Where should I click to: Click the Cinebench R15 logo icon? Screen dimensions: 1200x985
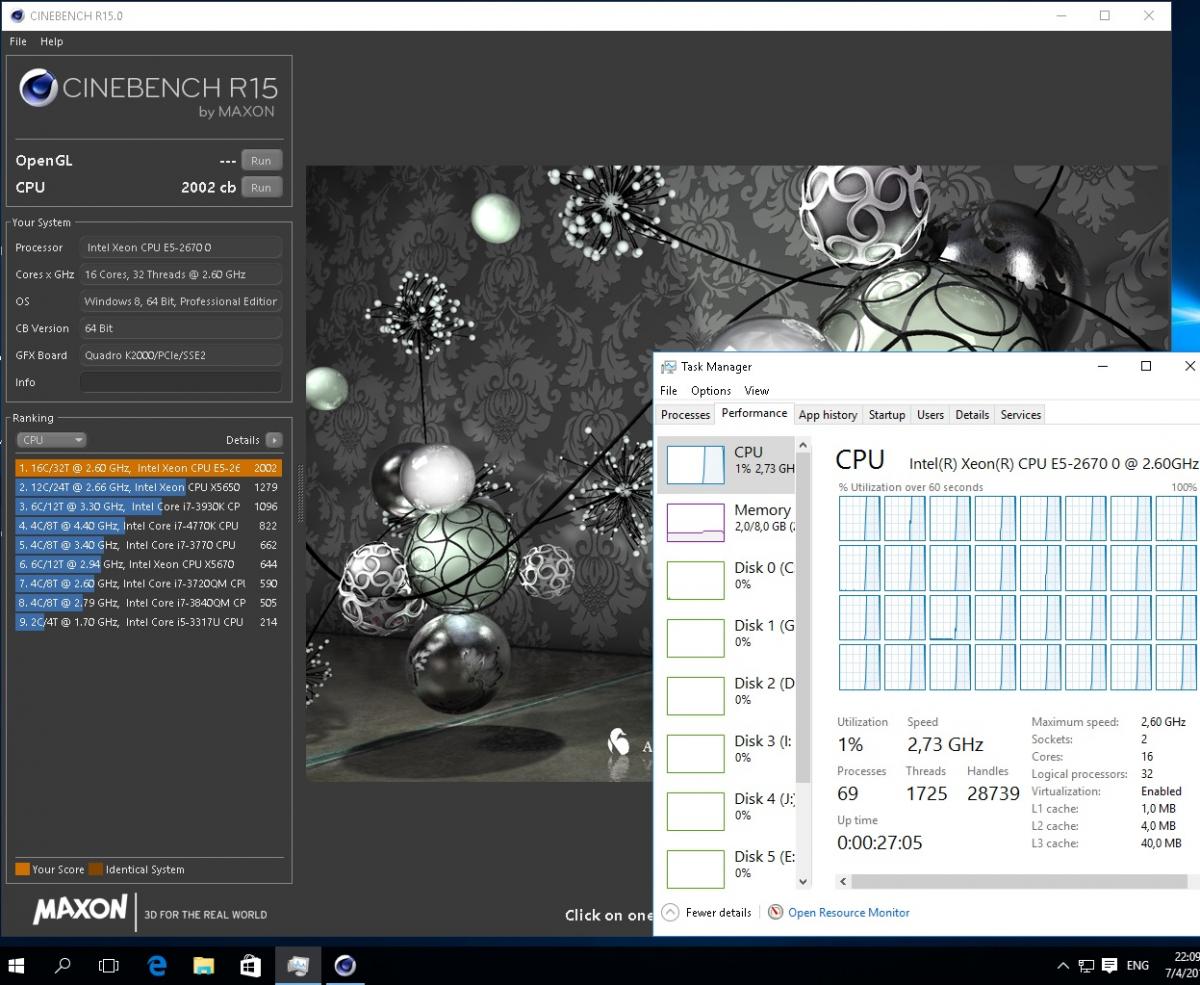(38, 89)
